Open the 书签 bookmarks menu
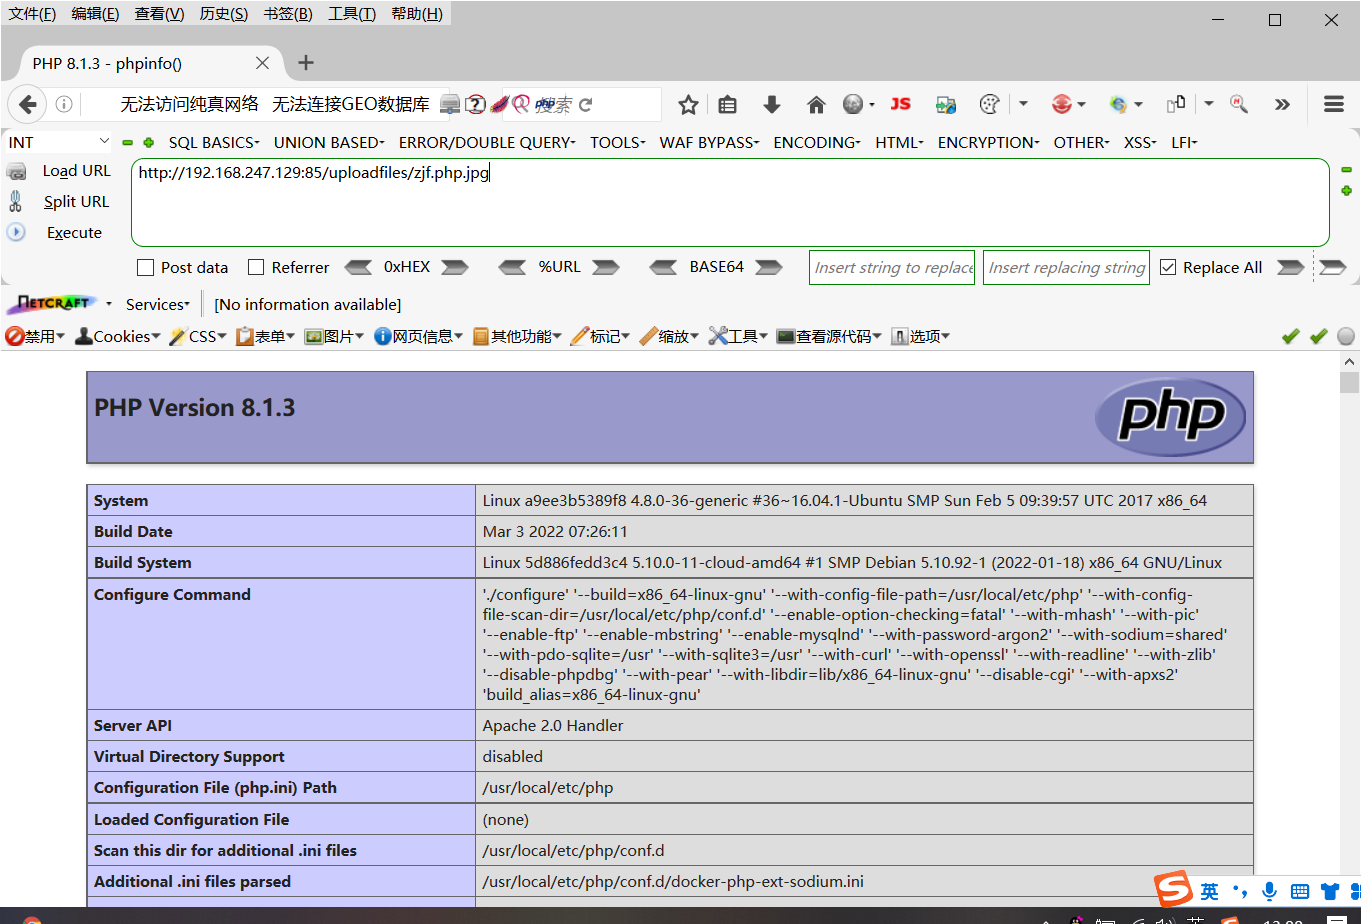 (288, 13)
